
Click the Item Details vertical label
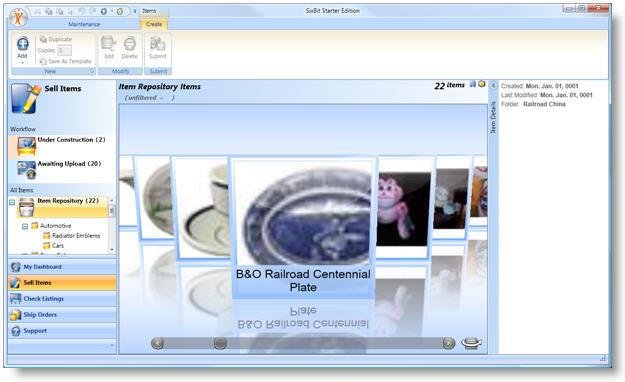point(493,117)
